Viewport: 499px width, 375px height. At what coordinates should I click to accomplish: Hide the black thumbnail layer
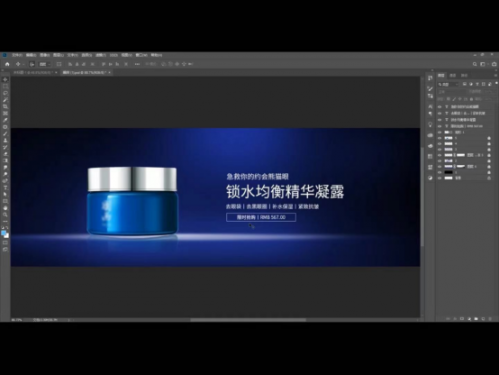pyautogui.click(x=440, y=172)
